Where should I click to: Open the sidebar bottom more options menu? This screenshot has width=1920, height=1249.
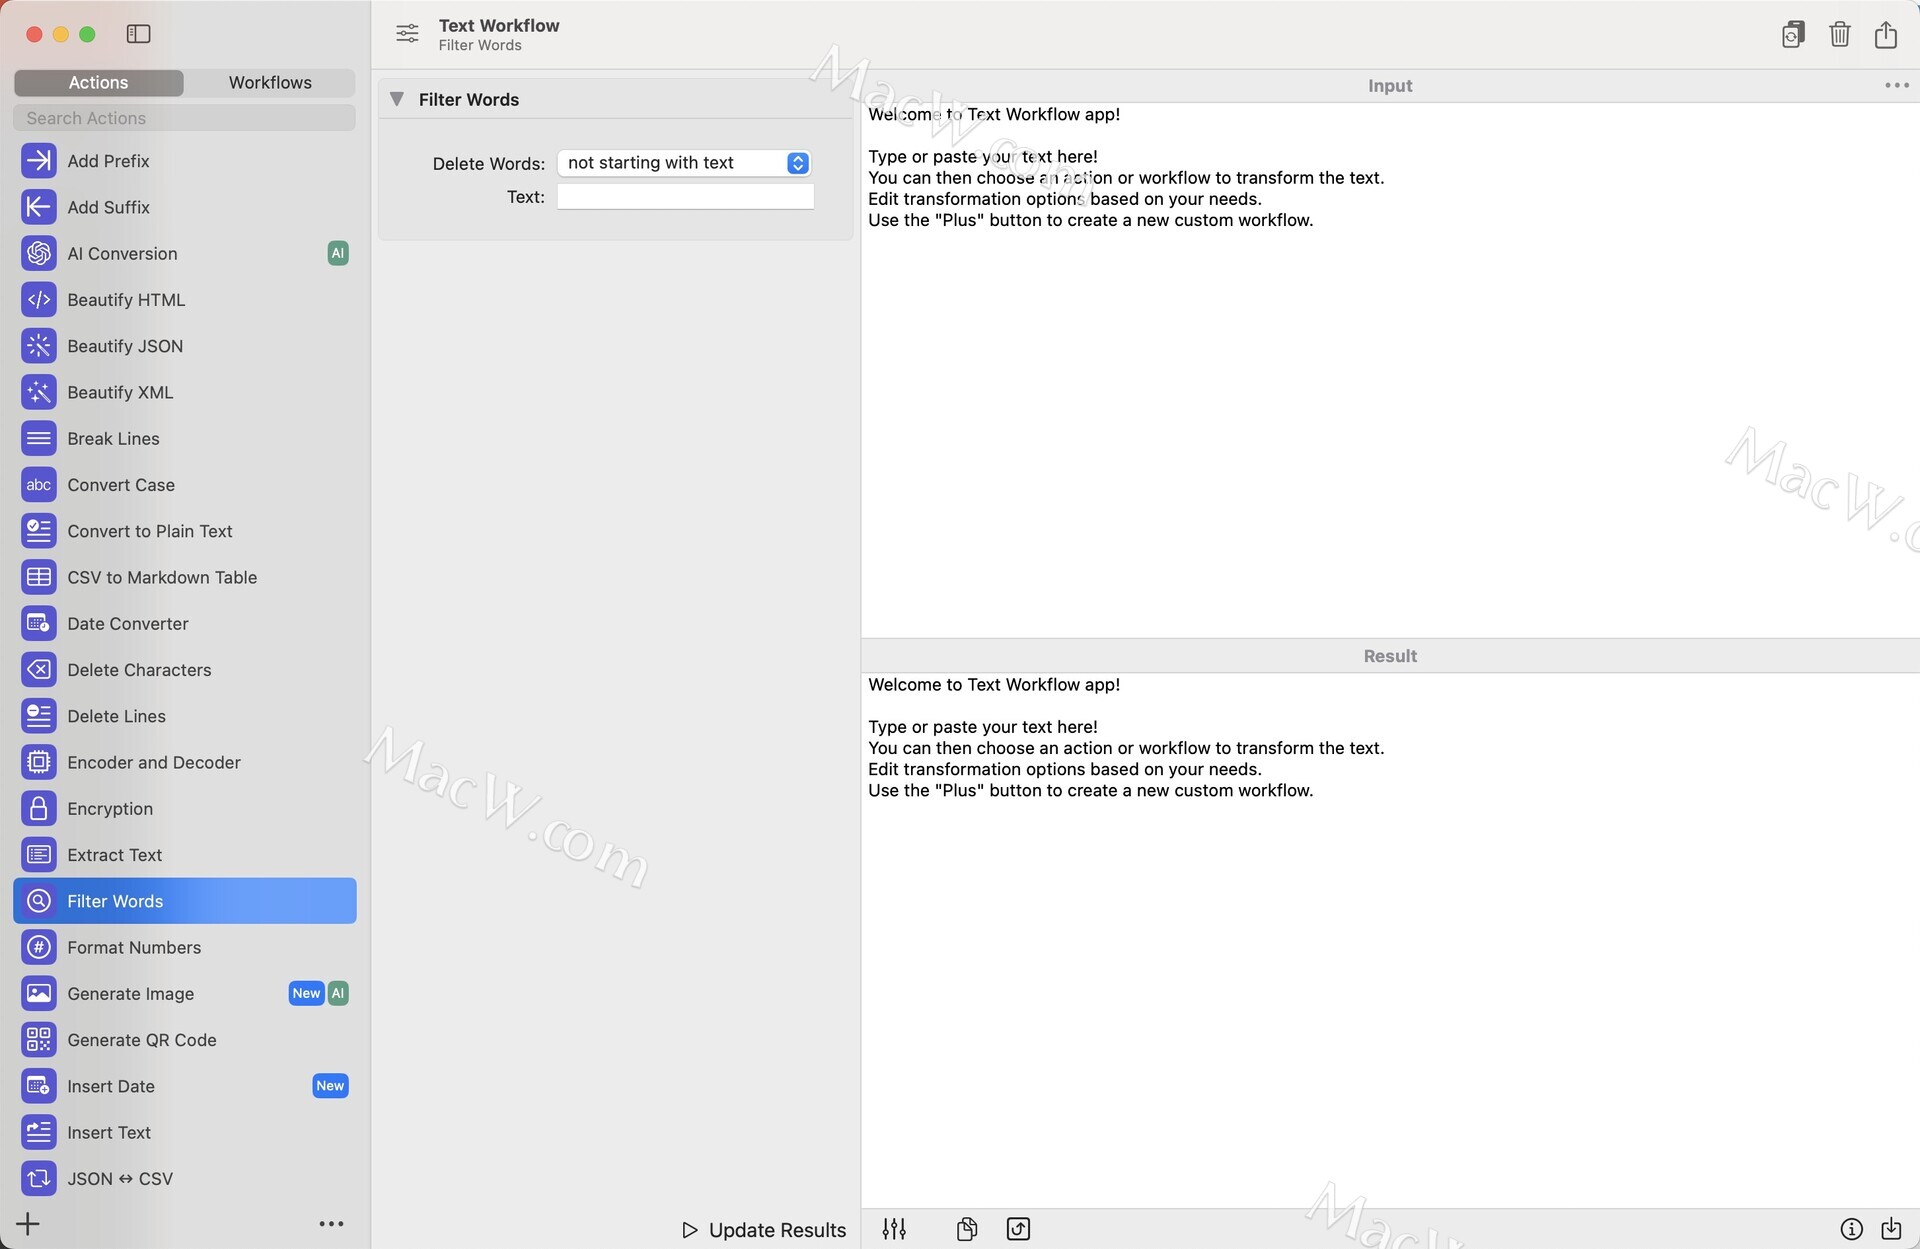click(x=331, y=1223)
